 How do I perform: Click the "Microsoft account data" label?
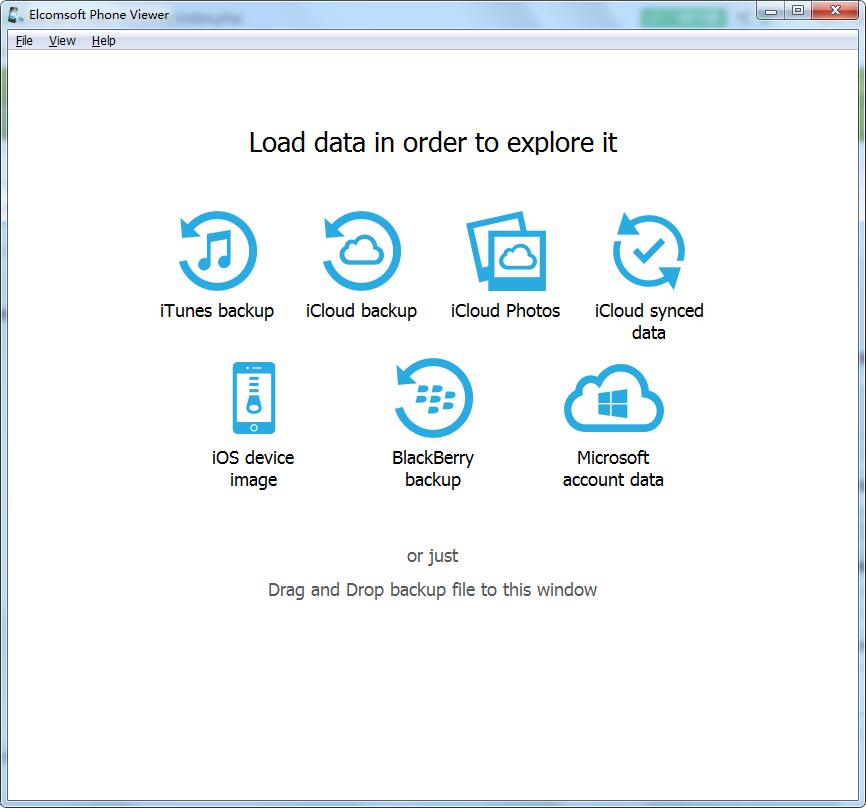[613, 468]
